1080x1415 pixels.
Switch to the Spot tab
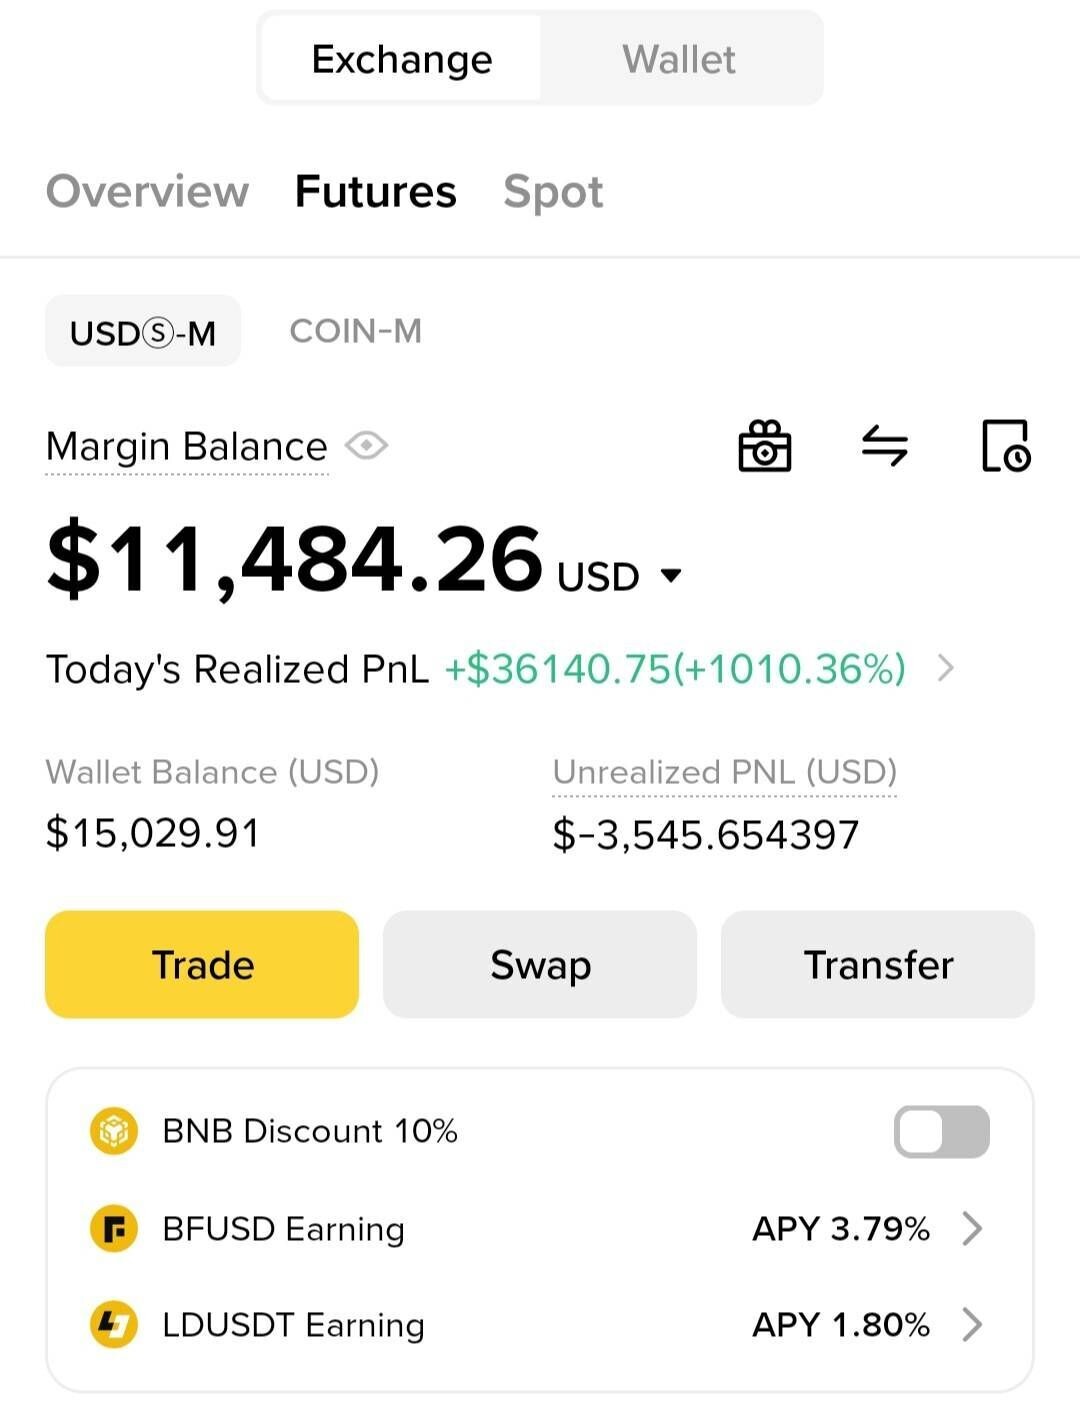tap(553, 191)
